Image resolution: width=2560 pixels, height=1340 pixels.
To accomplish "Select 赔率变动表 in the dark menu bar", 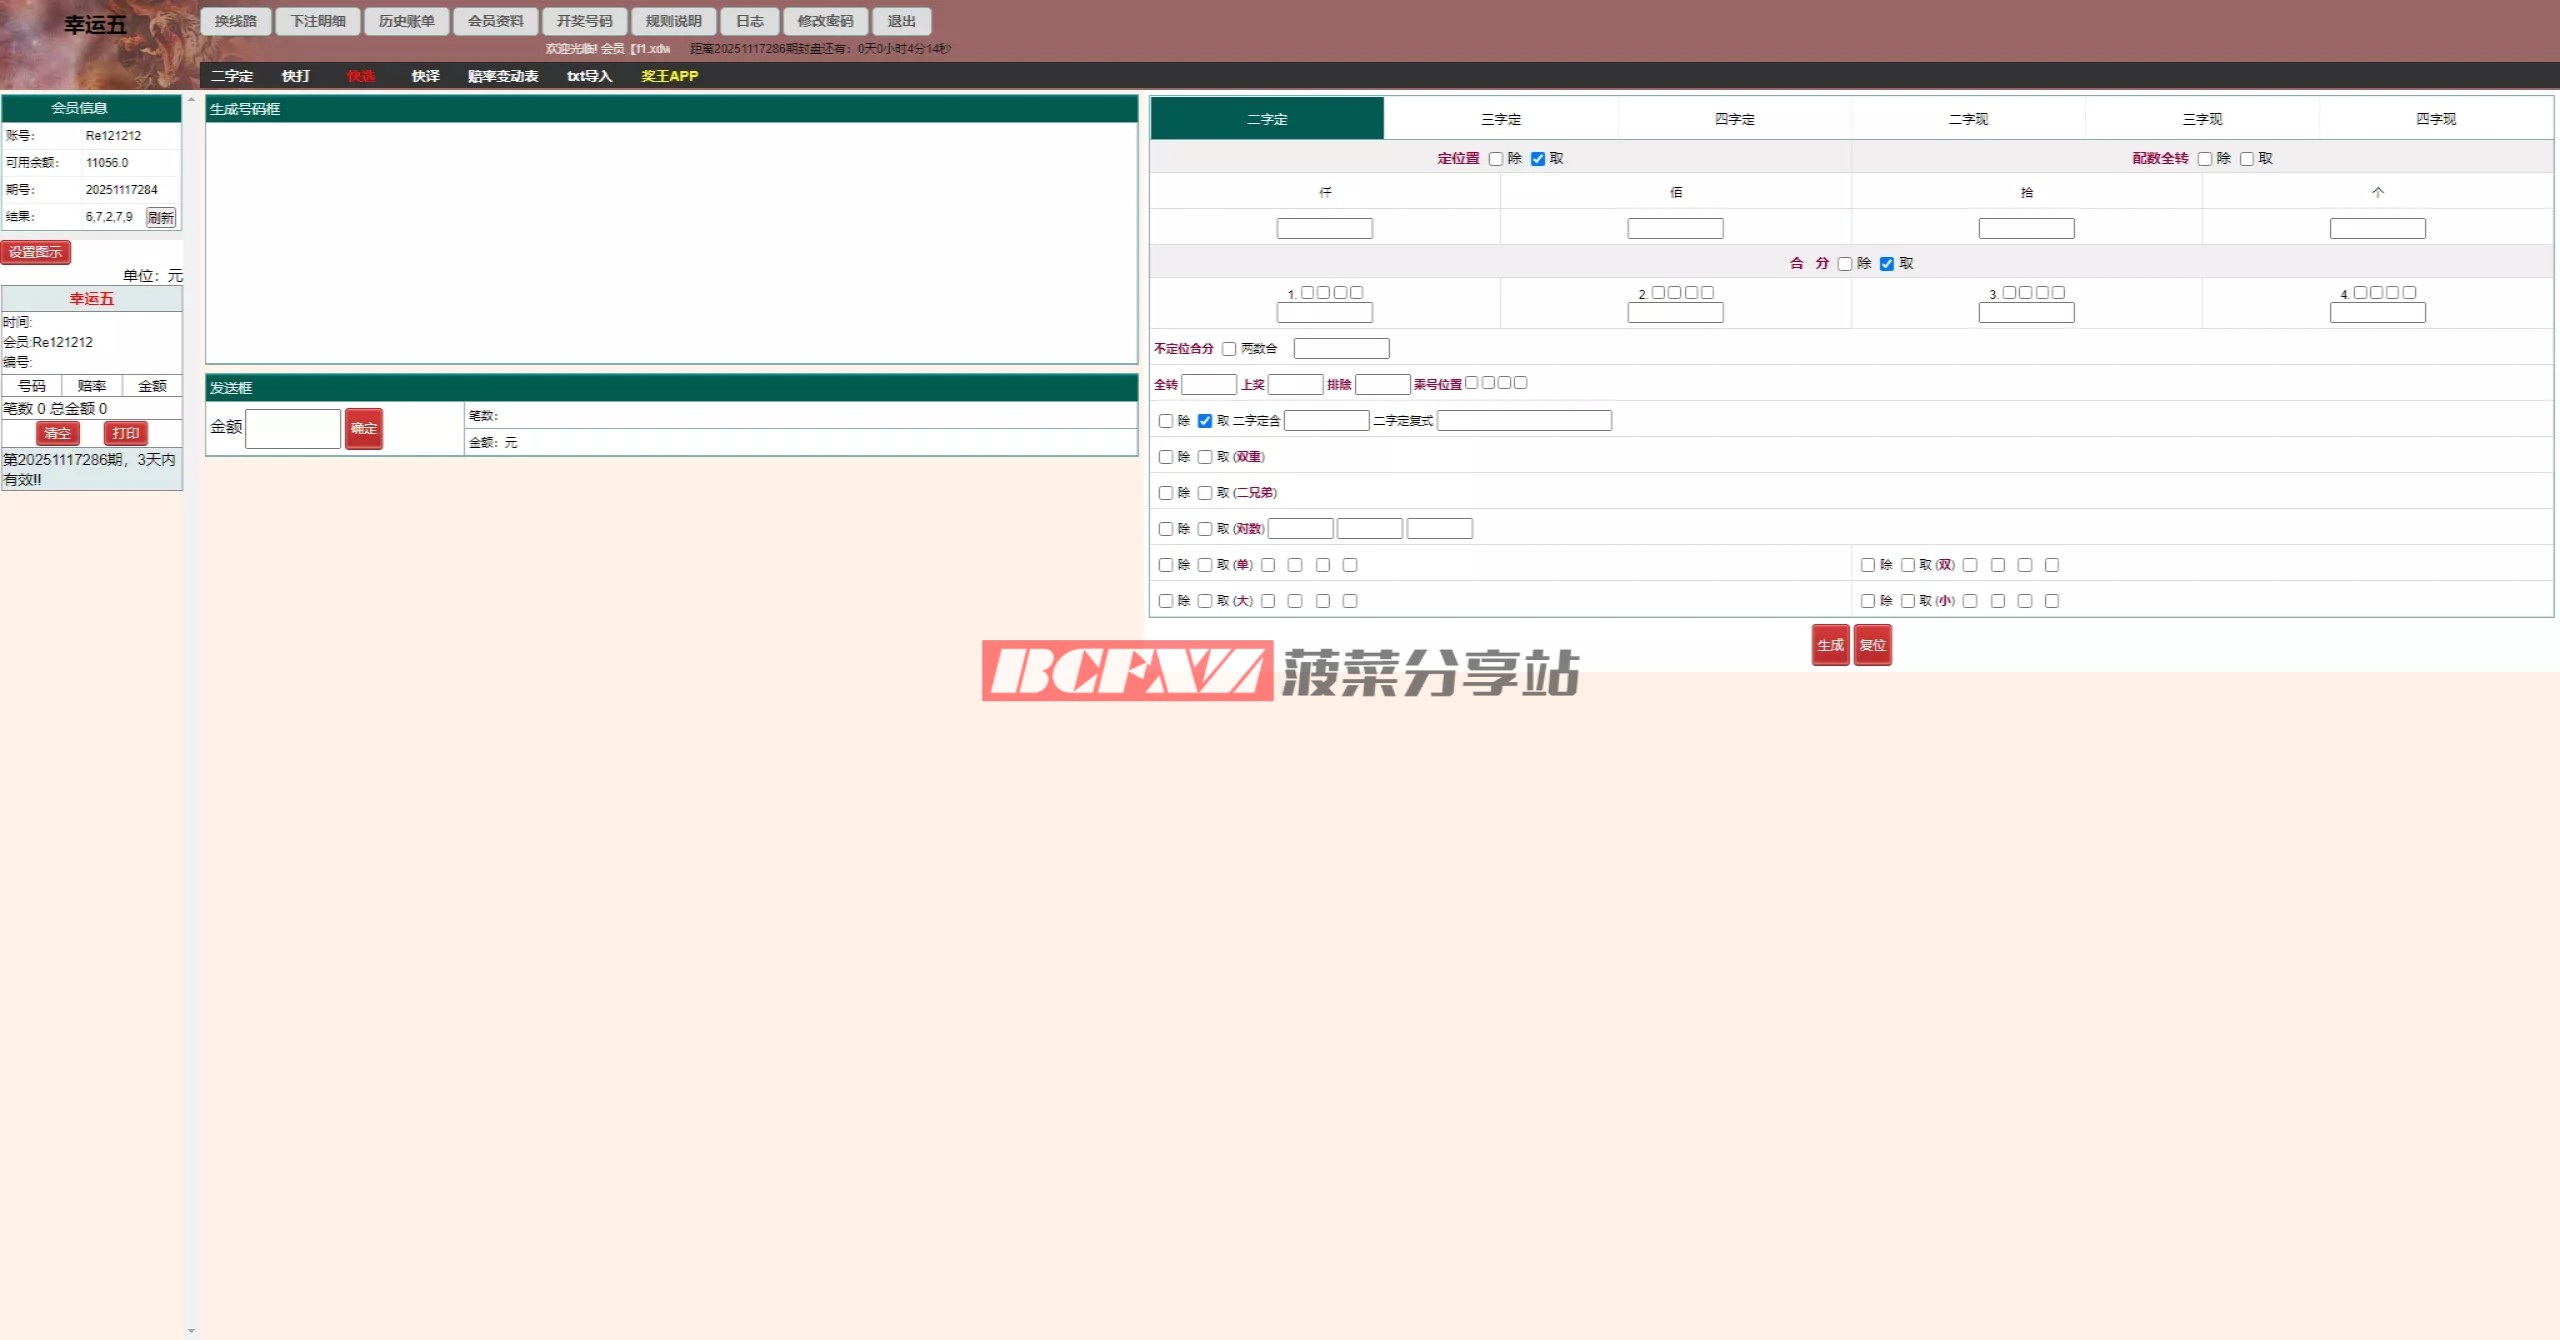I will (503, 76).
